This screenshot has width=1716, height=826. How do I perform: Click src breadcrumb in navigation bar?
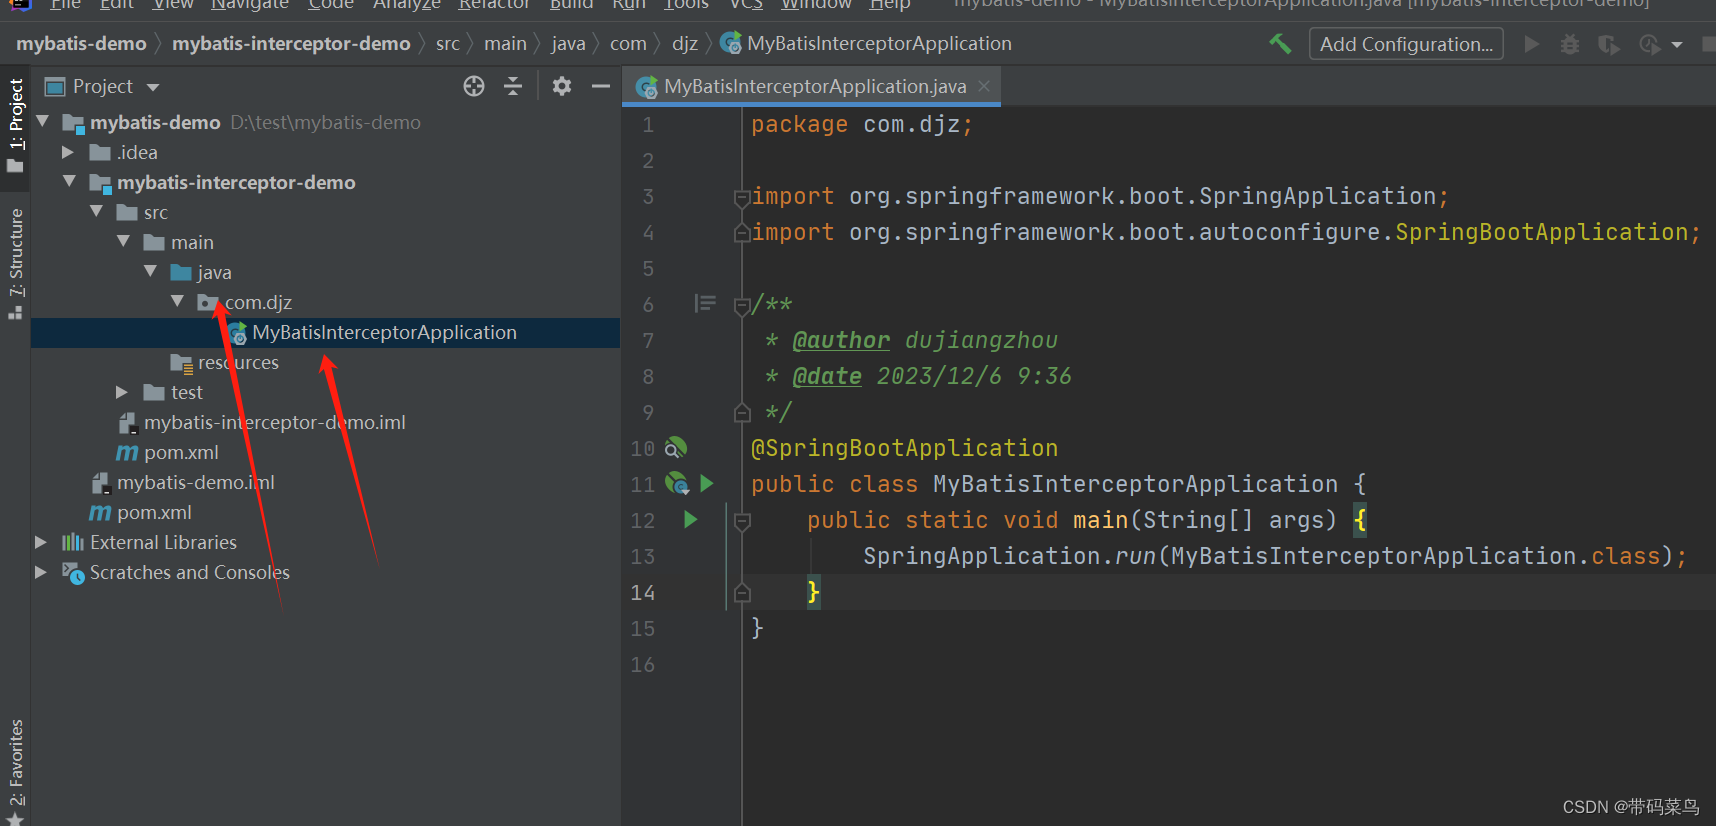coord(448,43)
